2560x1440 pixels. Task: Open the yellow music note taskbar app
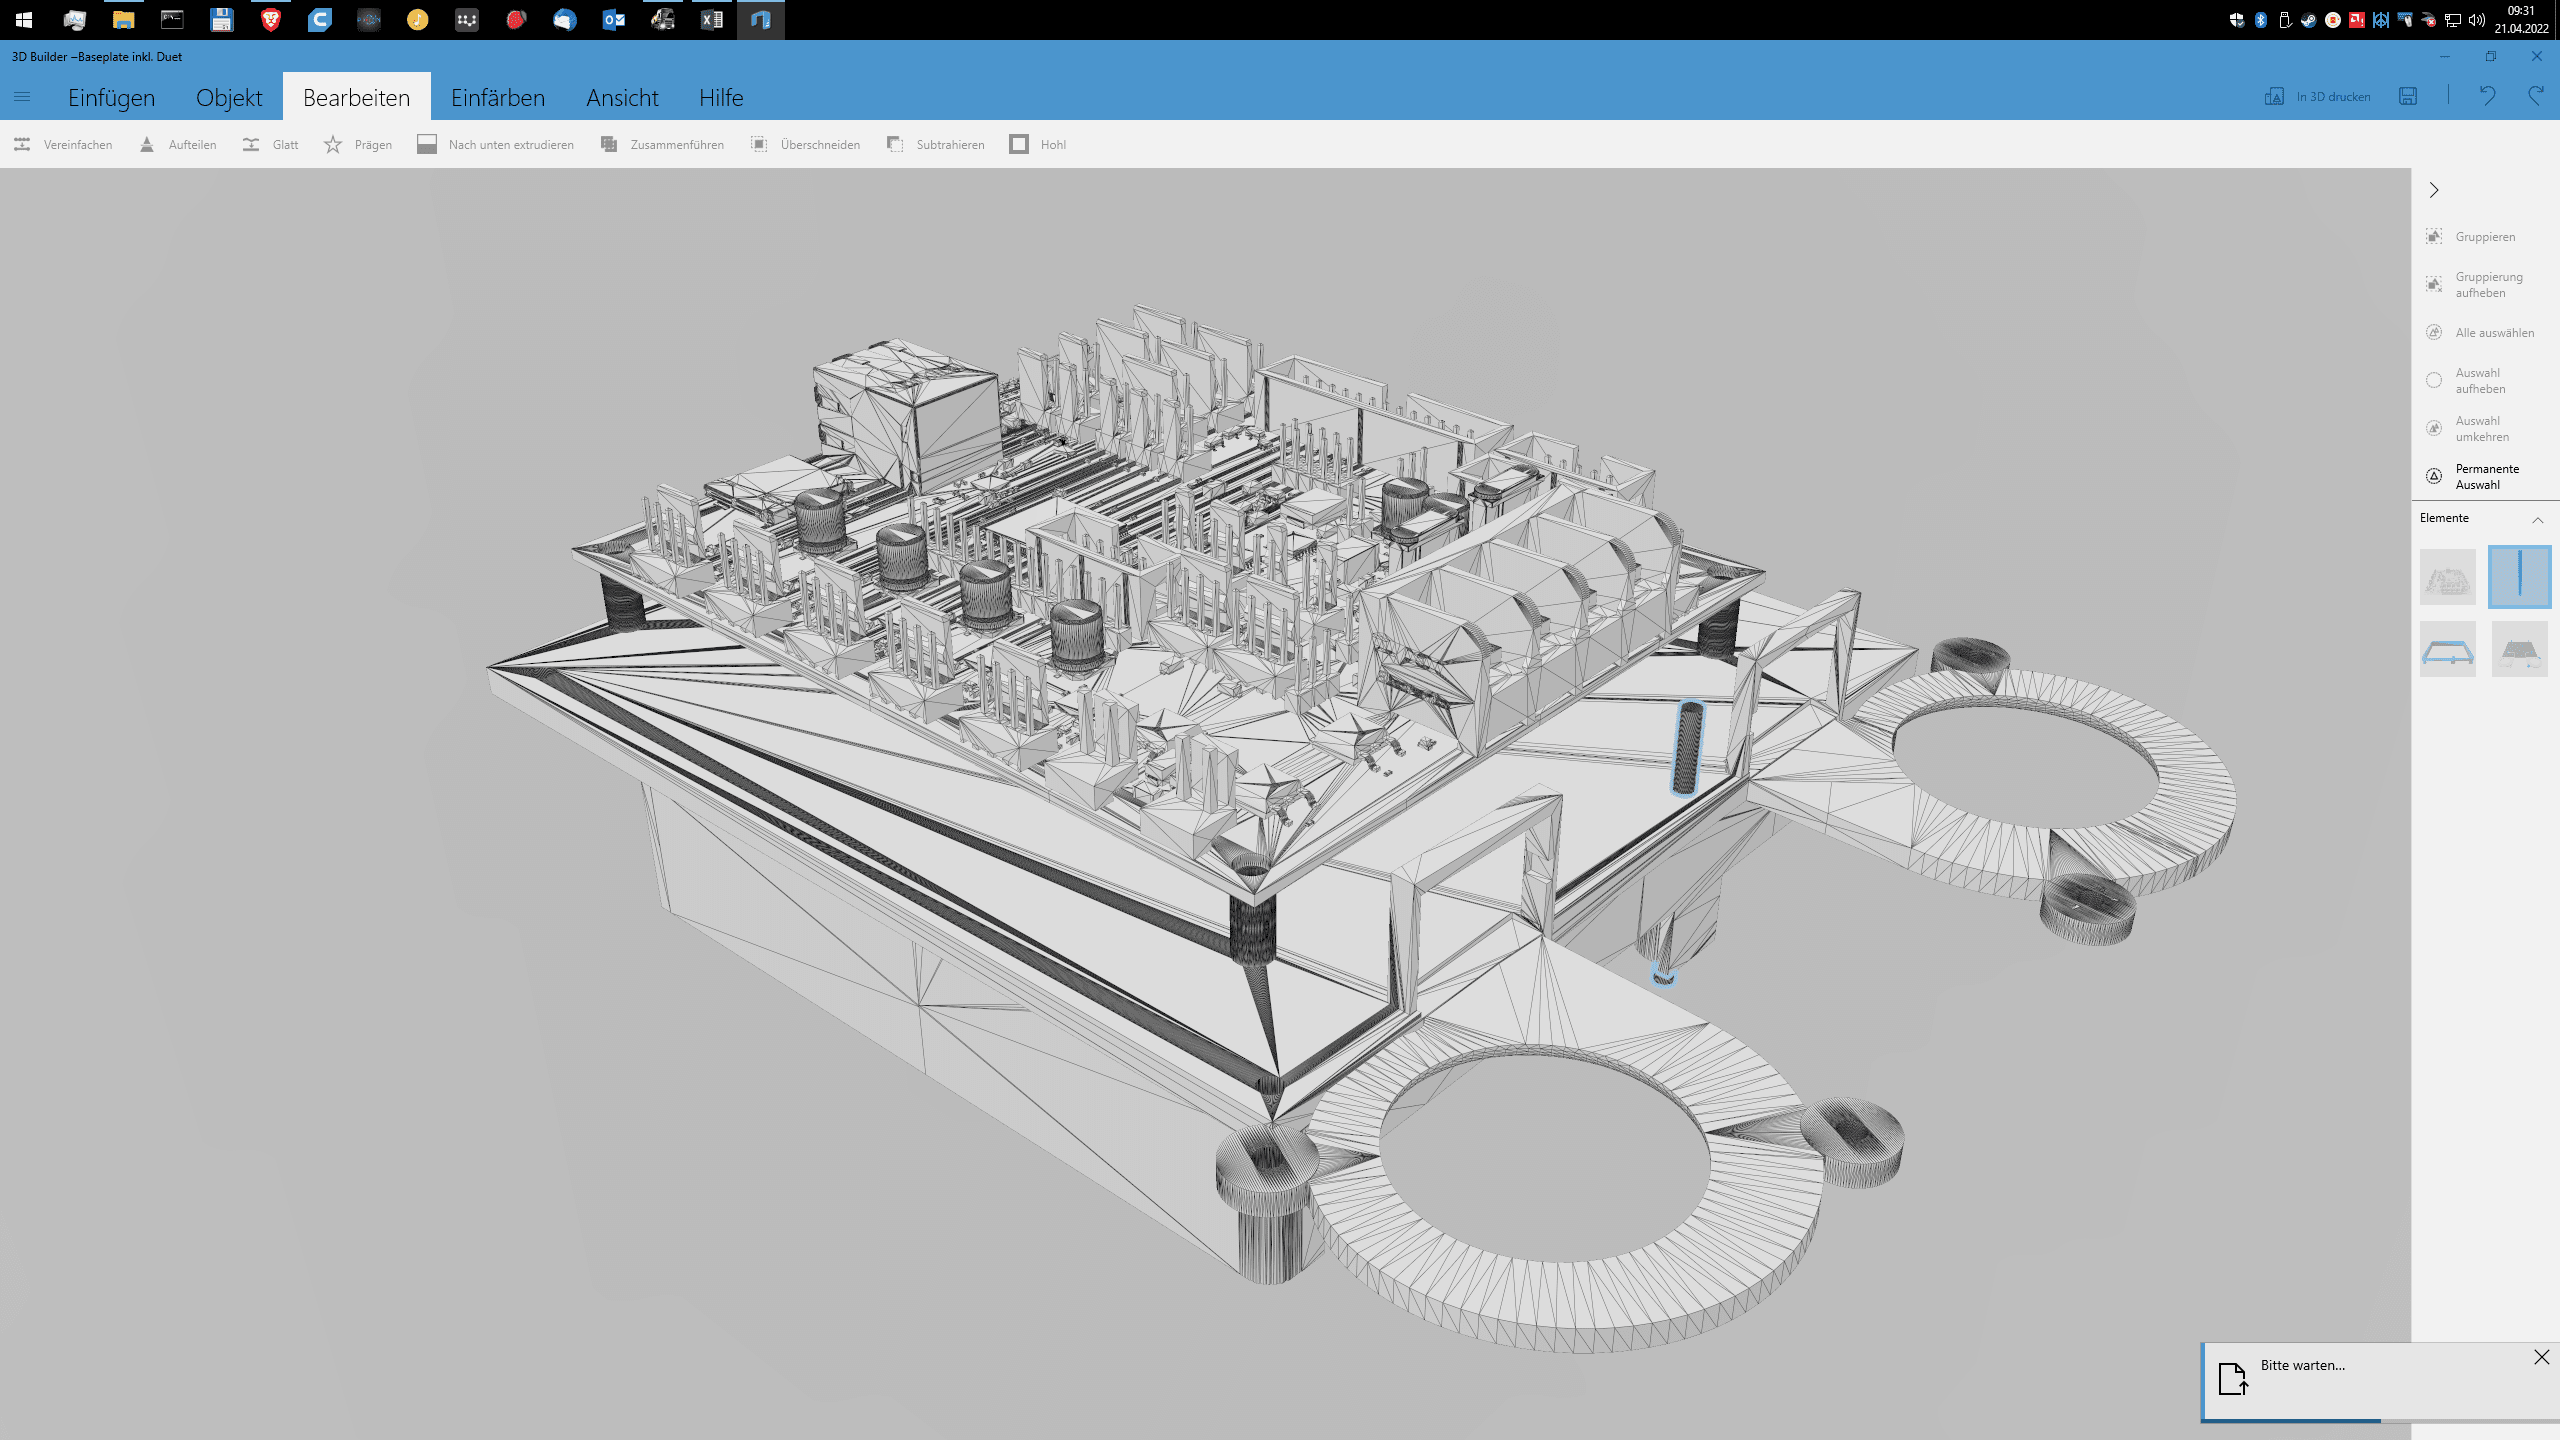[x=417, y=20]
